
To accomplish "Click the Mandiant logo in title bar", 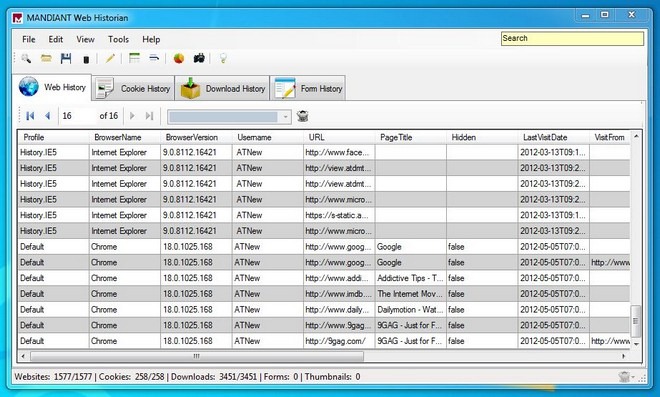I will point(17,18).
